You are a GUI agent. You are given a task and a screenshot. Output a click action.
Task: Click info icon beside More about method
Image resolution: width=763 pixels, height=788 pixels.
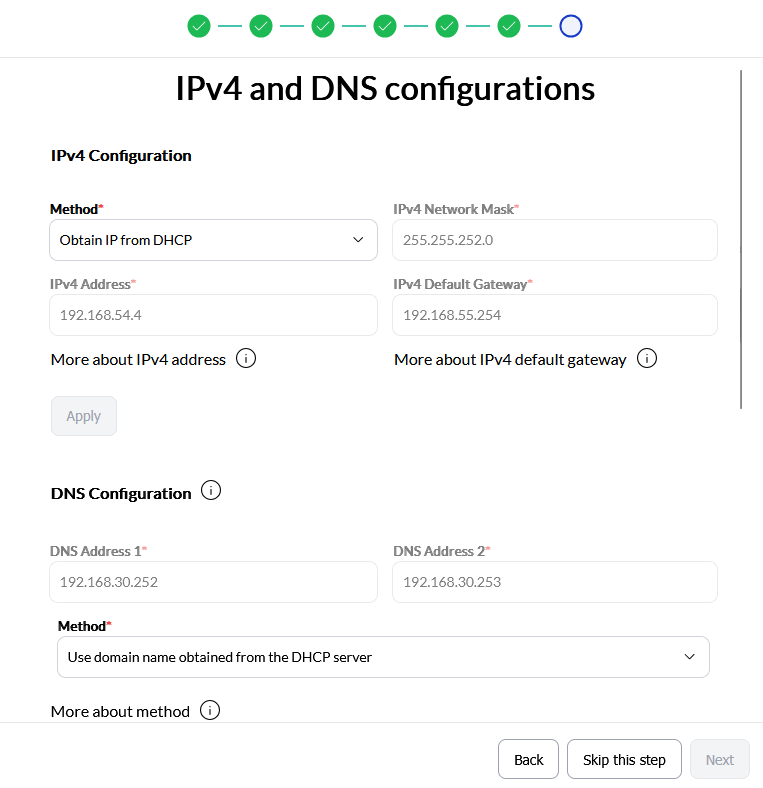click(x=210, y=710)
